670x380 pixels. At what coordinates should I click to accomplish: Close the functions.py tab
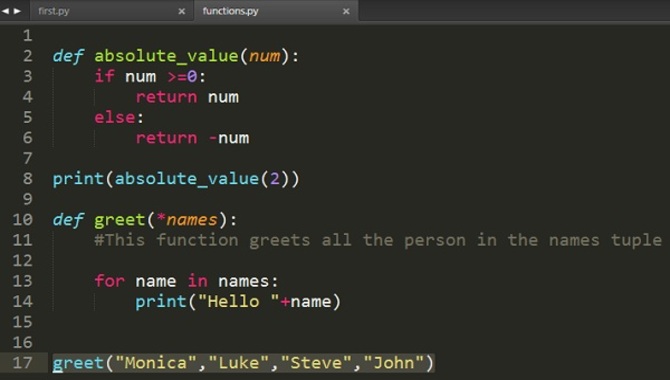click(x=346, y=12)
